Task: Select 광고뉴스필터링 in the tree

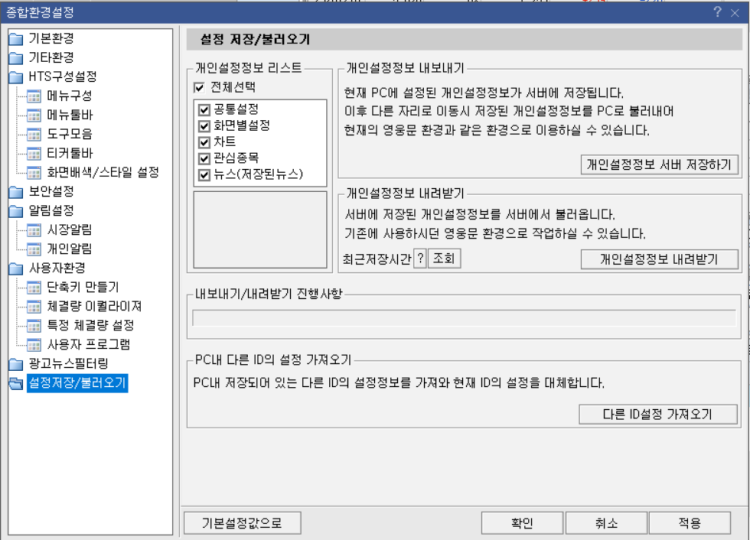Action: tap(68, 364)
